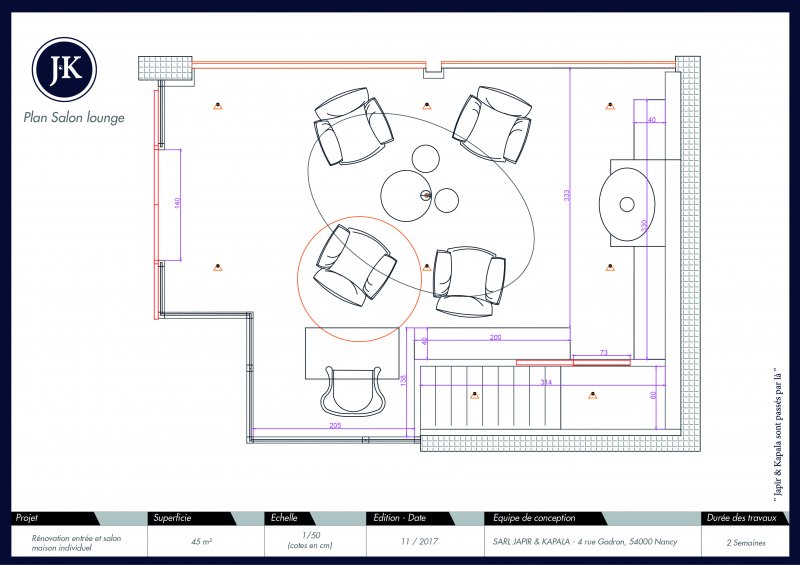Select the rectangular desk above the desk chair
This screenshot has width=800, height=565.
coord(353,352)
